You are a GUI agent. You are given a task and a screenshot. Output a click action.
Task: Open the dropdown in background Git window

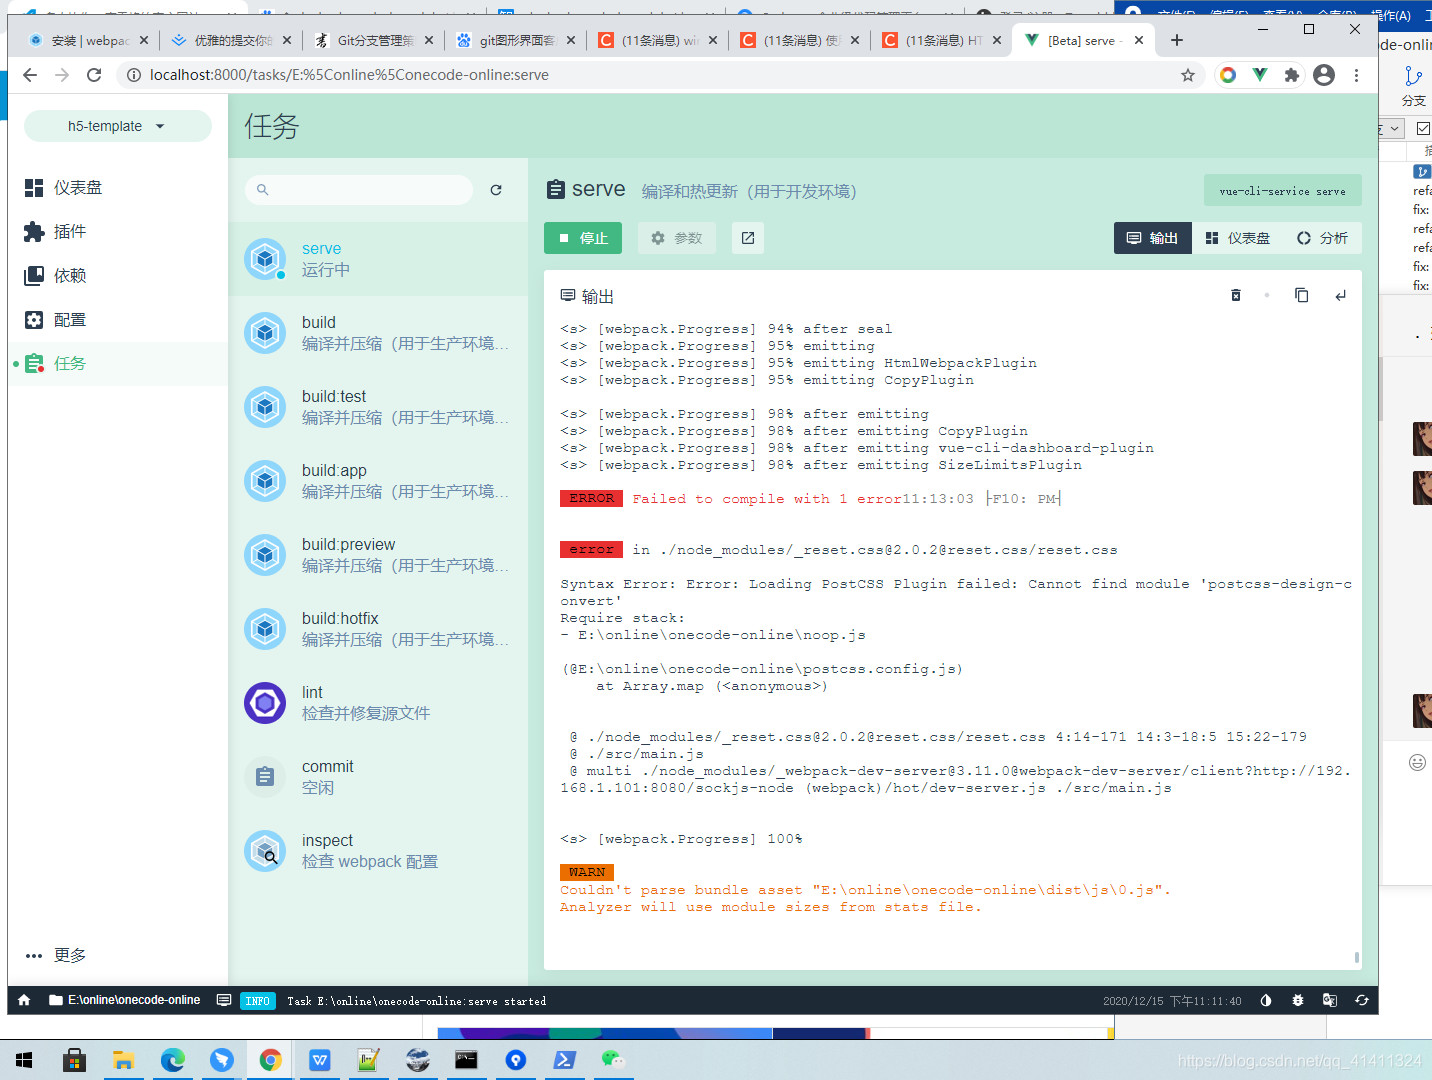[1394, 128]
